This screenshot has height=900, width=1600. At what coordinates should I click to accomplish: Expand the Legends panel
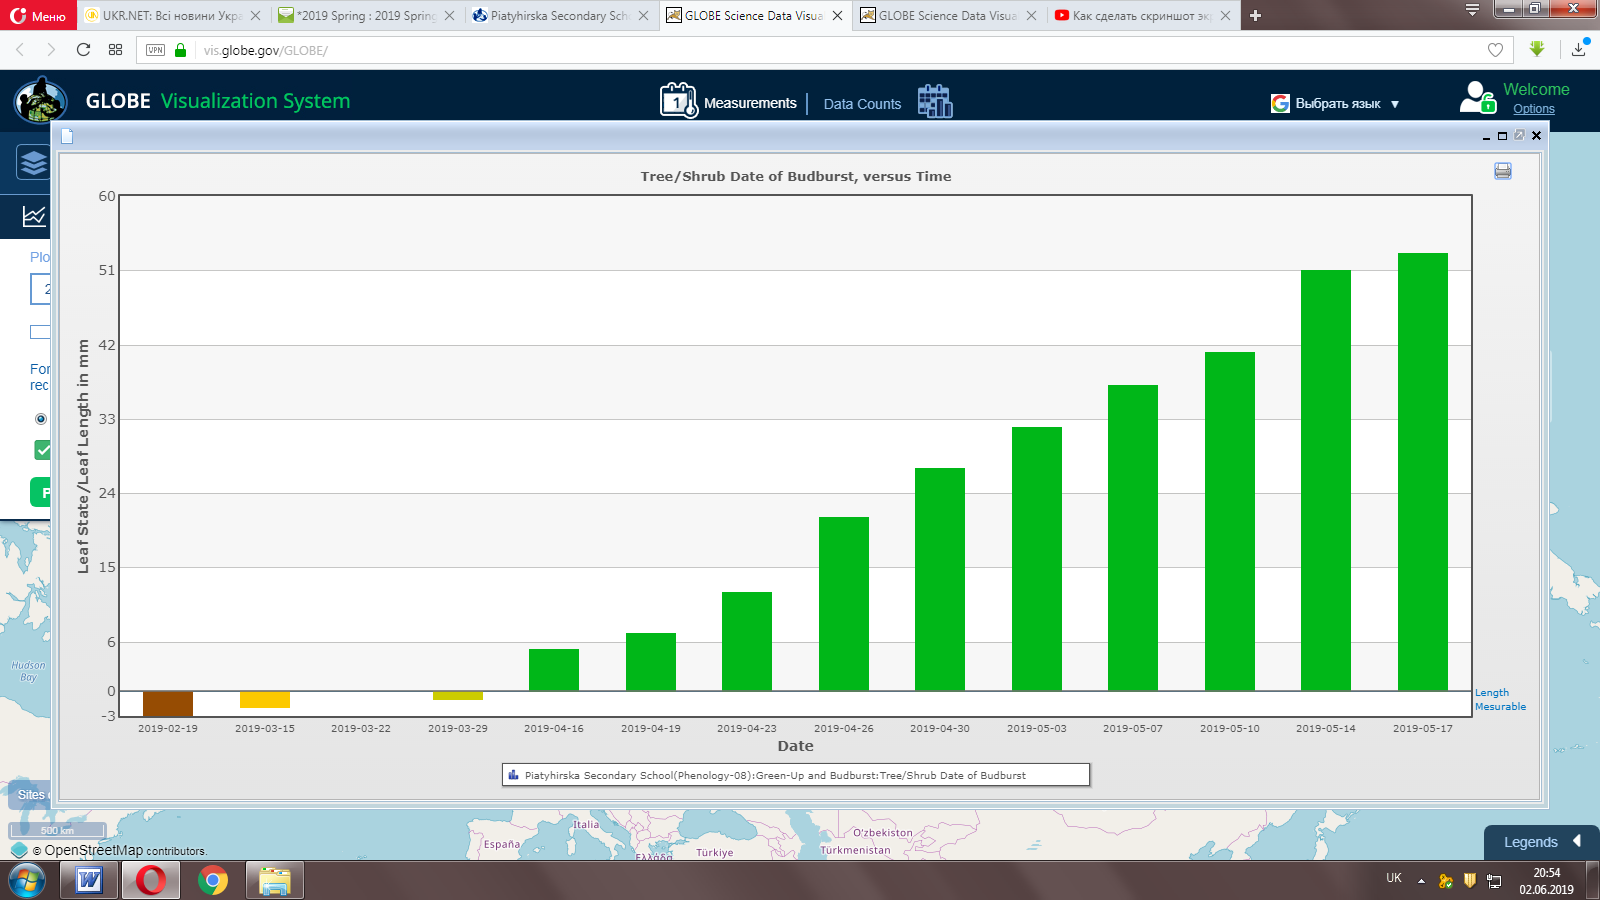[x=1541, y=842]
